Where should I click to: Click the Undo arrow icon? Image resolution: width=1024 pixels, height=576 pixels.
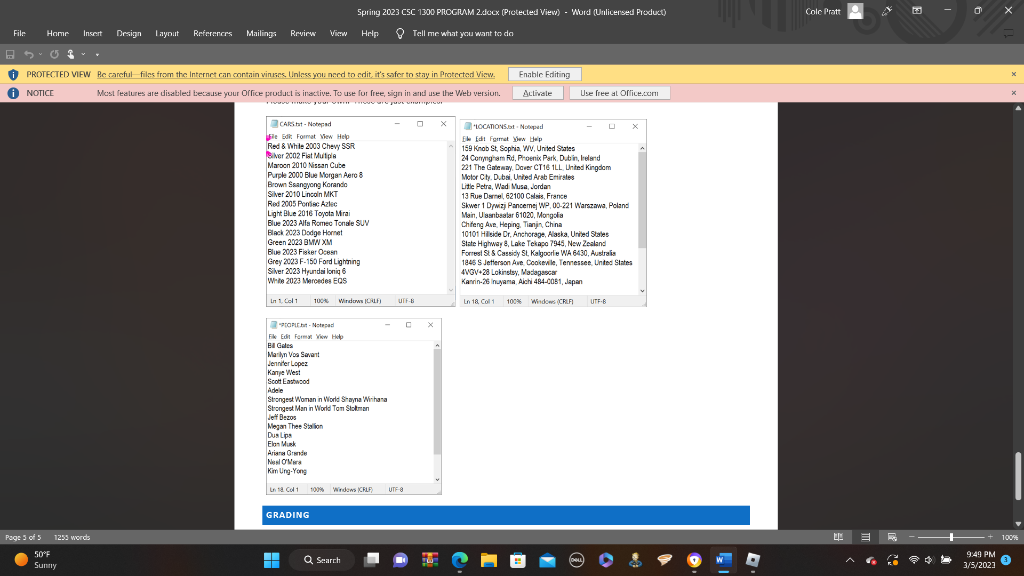pyautogui.click(x=28, y=54)
